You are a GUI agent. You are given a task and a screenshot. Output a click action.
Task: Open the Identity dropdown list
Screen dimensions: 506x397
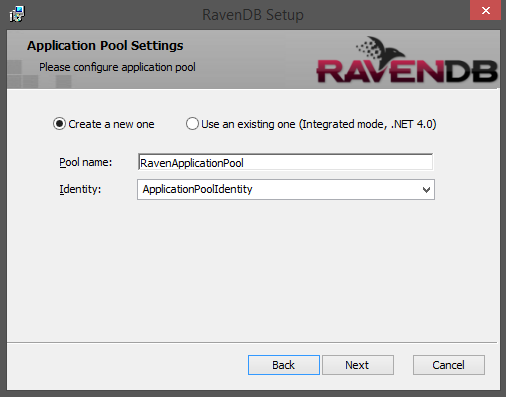(286, 190)
